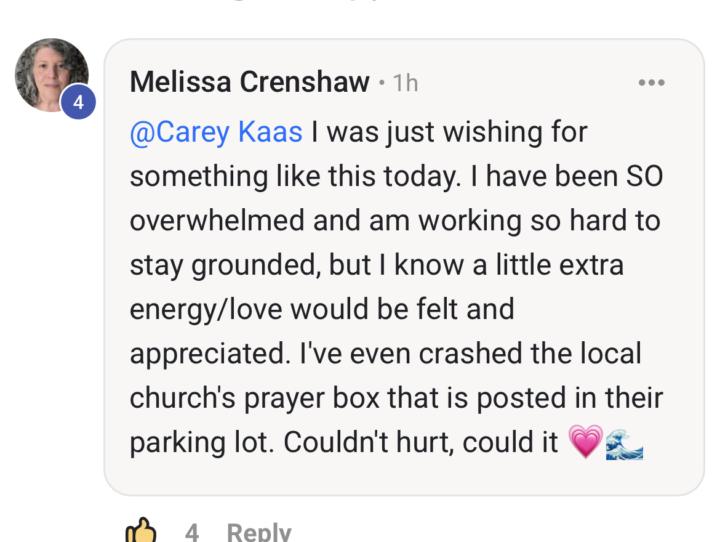Click the word "energy/love" in comment
This screenshot has height=542, width=720.
(x=206, y=310)
